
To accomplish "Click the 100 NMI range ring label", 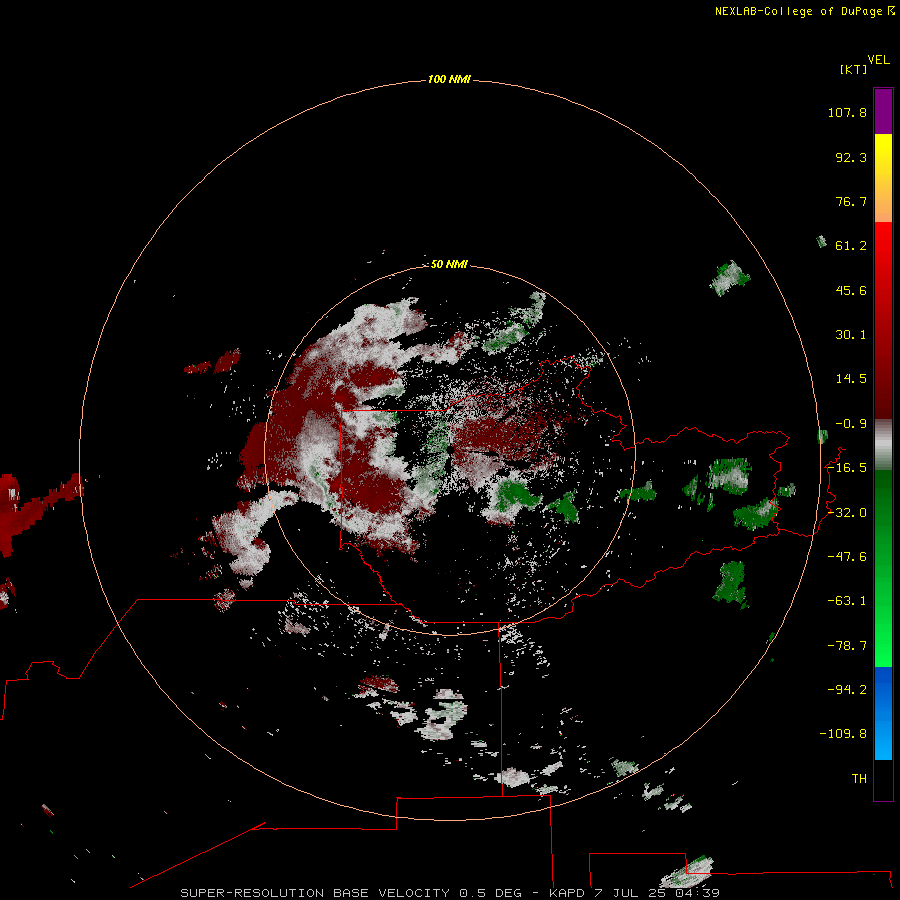I will point(449,79).
